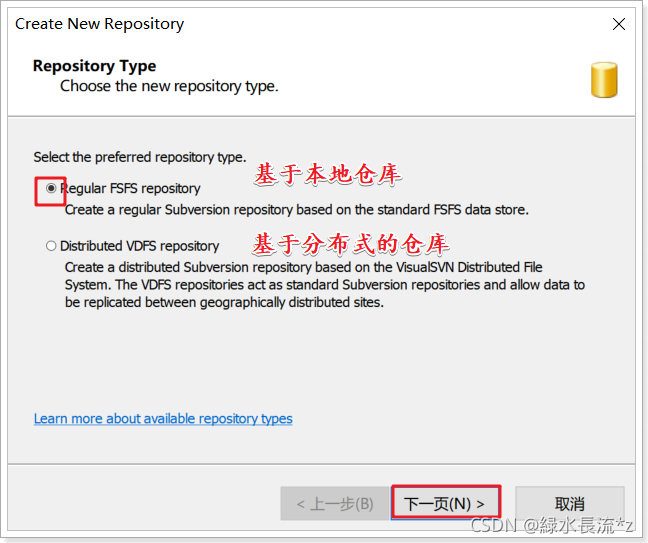This screenshot has height=543, width=648.
Task: Click 'Select the preferred repository type.' text
Action: (x=140, y=157)
